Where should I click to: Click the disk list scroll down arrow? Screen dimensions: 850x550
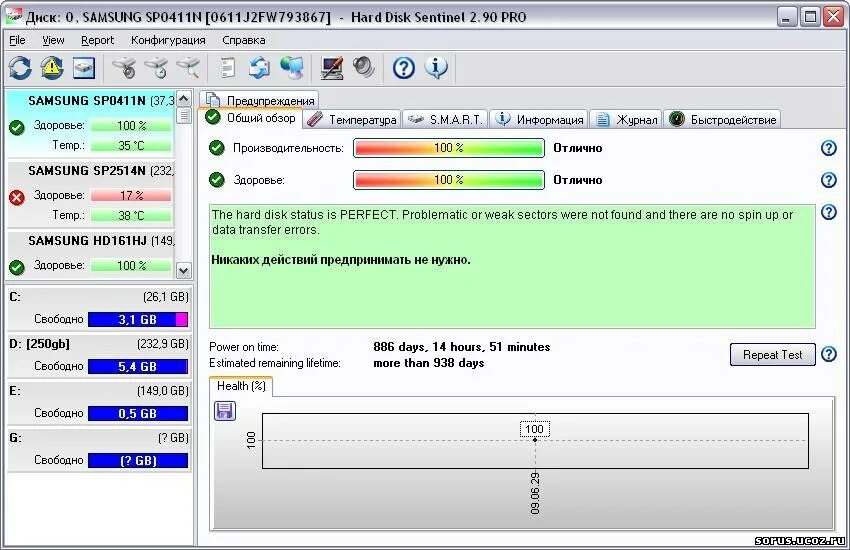pos(184,270)
